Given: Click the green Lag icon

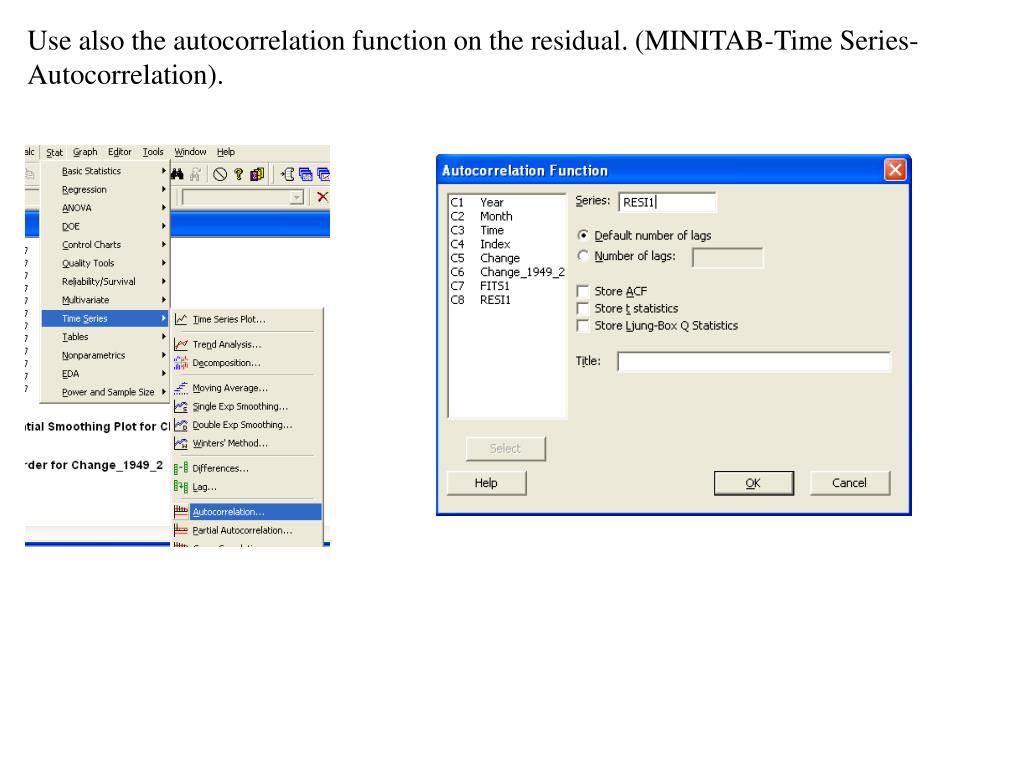Looking at the screenshot, I should pos(181,487).
